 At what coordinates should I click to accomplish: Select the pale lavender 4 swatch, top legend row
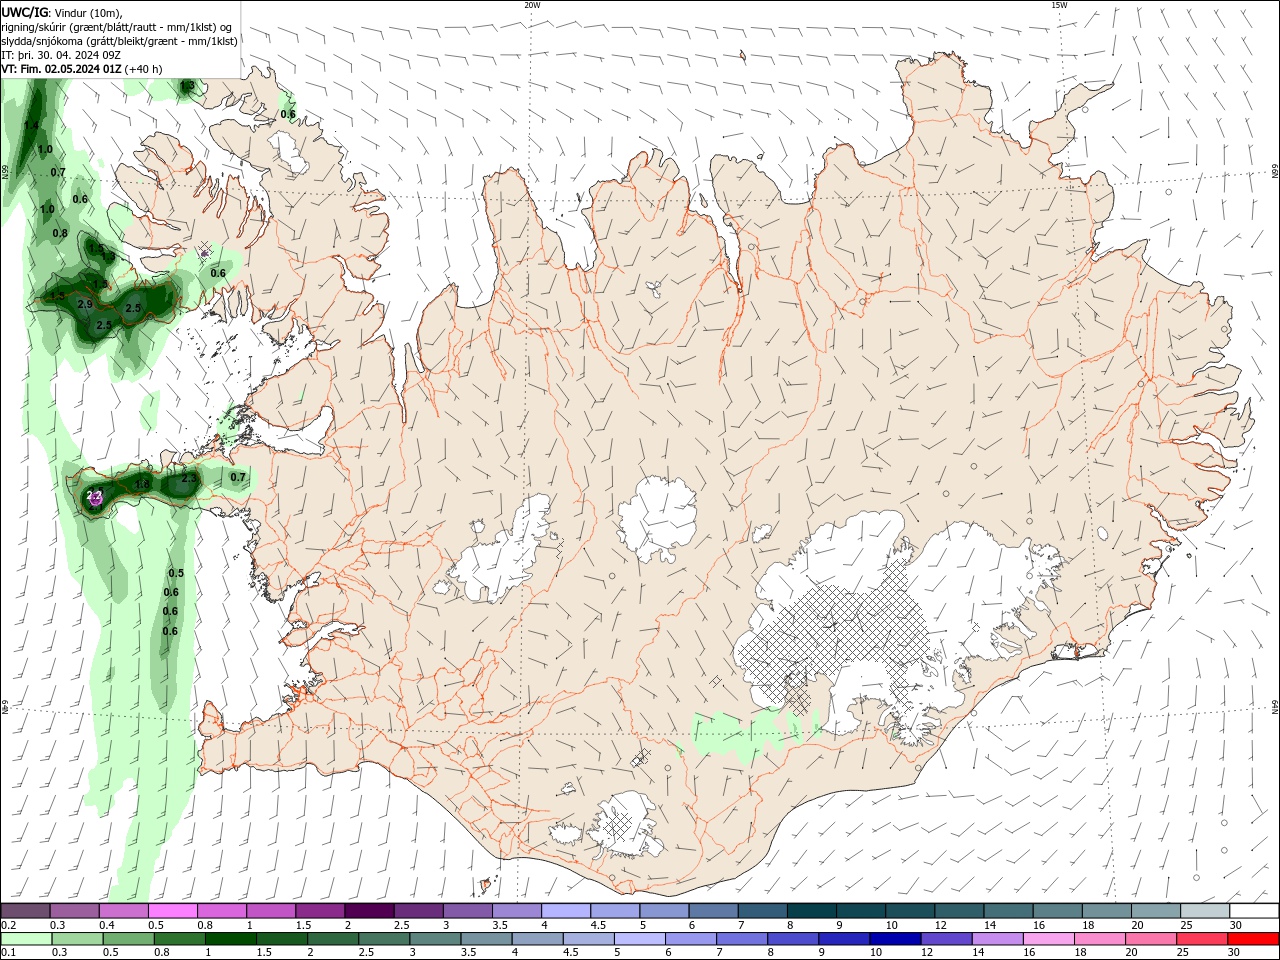point(566,911)
